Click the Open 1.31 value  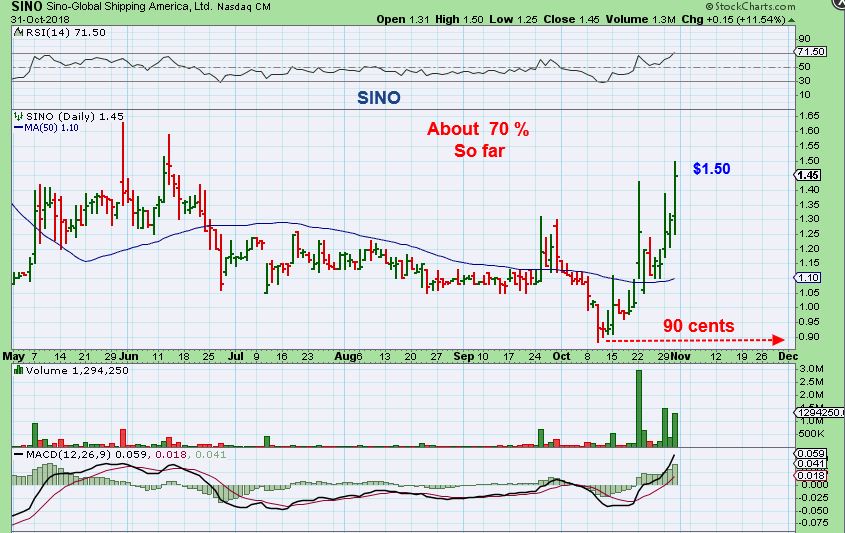[403, 19]
